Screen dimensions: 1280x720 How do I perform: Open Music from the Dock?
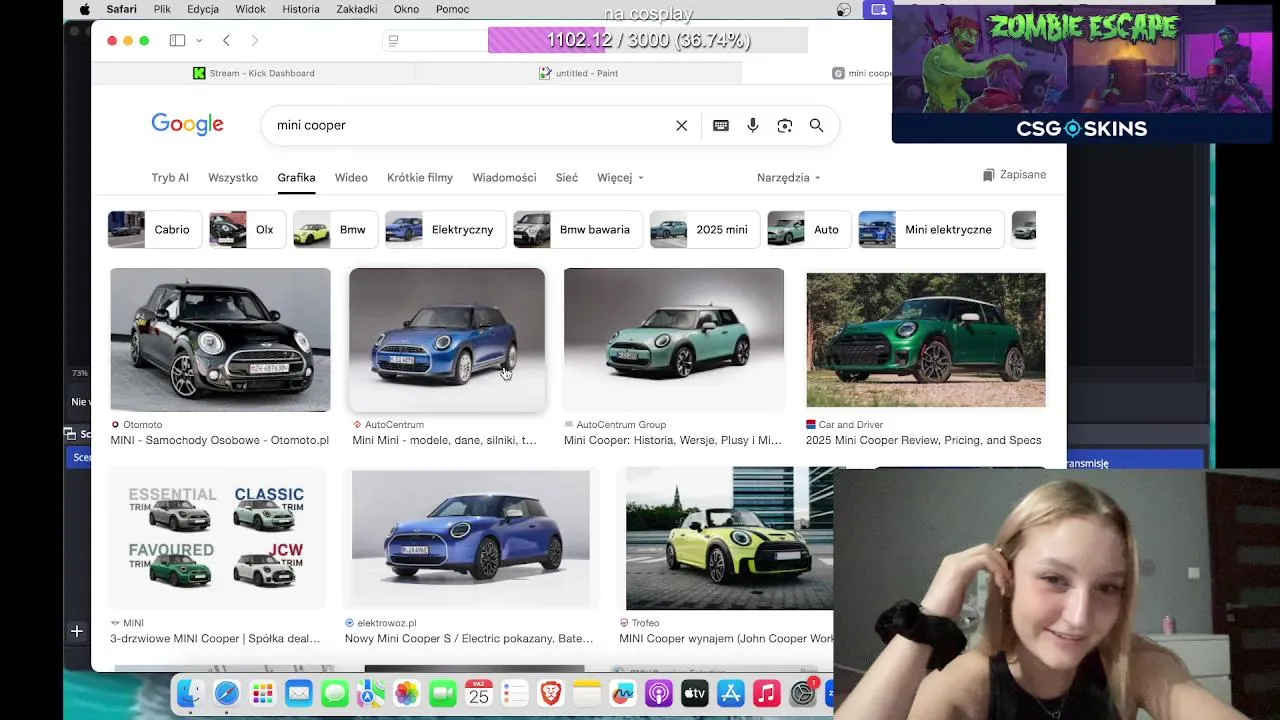click(767, 693)
